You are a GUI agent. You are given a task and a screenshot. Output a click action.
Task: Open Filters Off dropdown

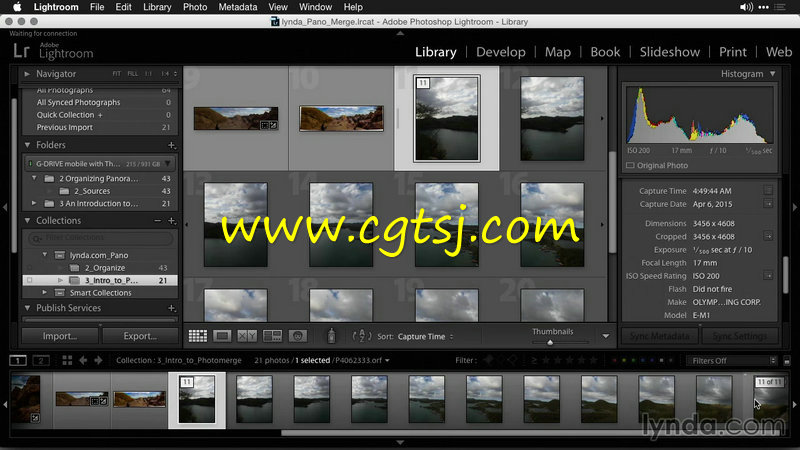732,361
